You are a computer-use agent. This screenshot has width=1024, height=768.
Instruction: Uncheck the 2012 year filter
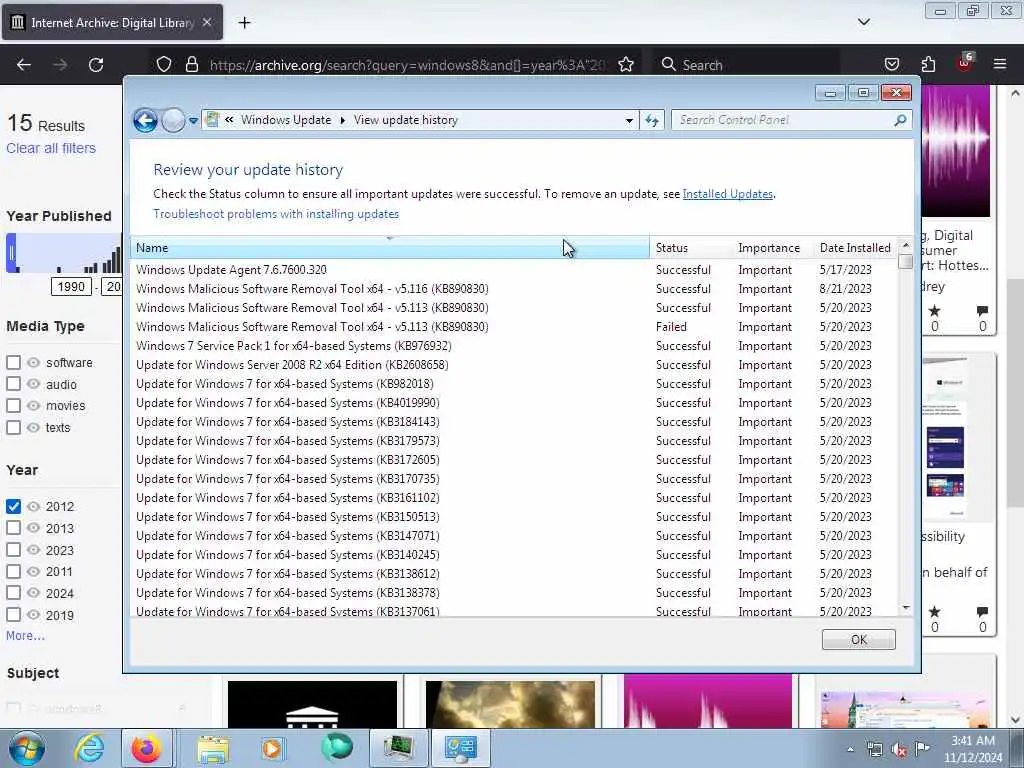(13, 506)
